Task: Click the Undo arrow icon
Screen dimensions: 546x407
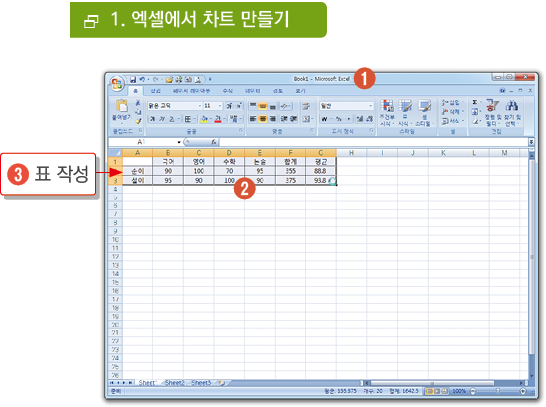Action: tap(142, 80)
